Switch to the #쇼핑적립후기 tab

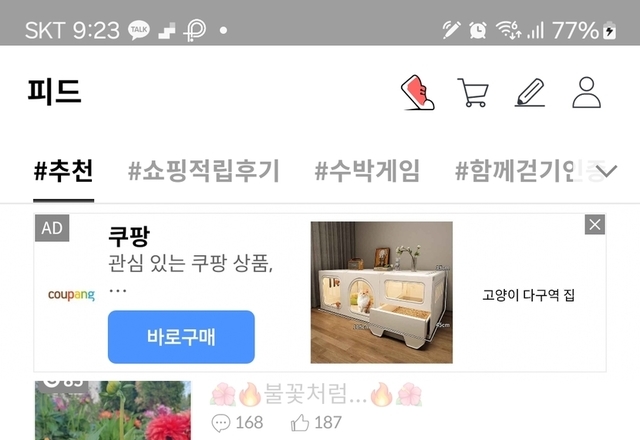204,171
